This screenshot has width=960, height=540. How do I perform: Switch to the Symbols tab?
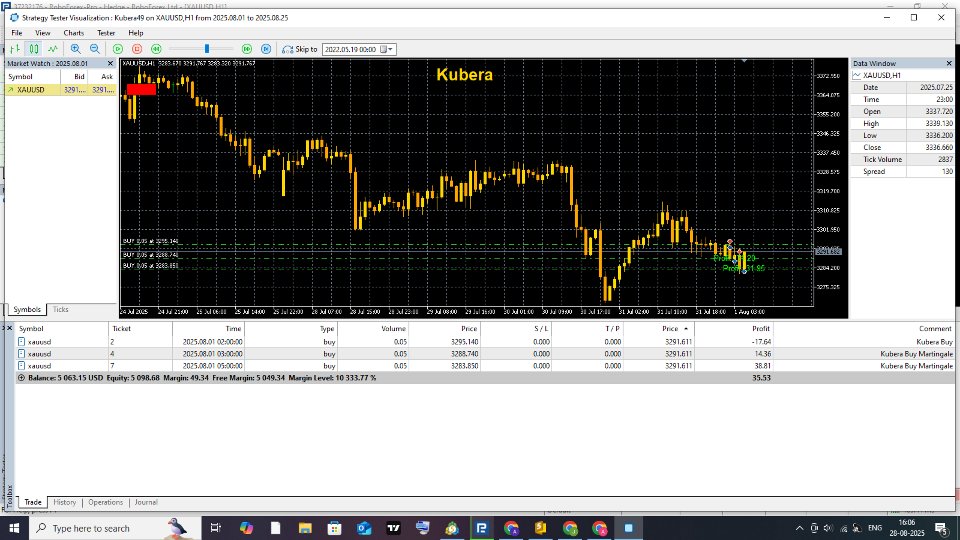click(x=27, y=310)
